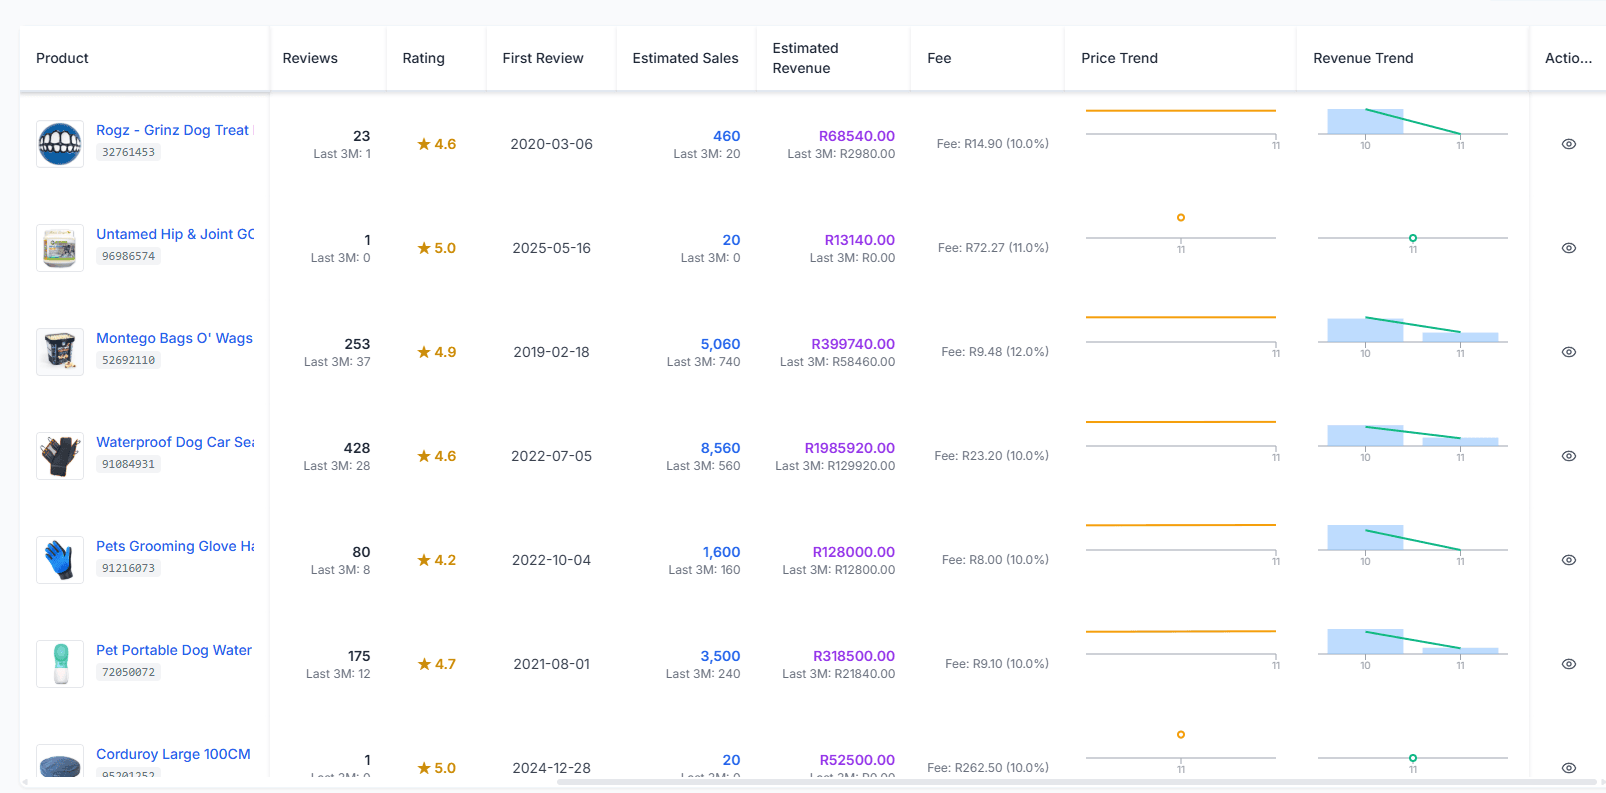Open the Rogz Grinz Dog Treat product link

tap(173, 130)
